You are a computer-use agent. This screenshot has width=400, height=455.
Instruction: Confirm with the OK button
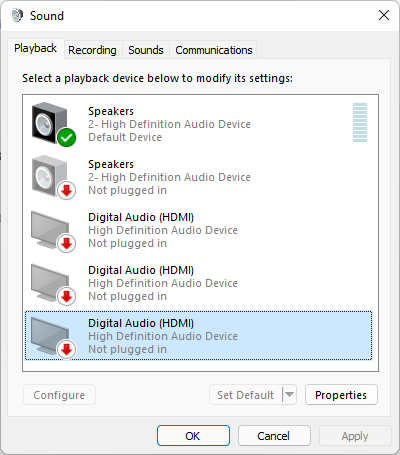193,436
